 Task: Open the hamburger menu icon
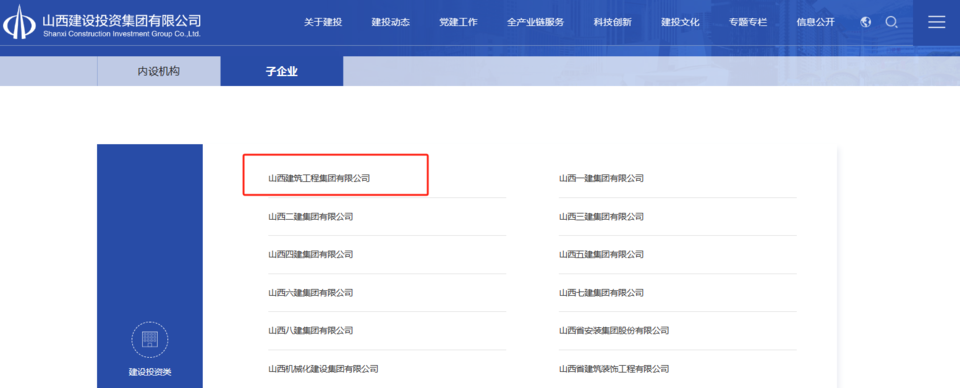[936, 22]
